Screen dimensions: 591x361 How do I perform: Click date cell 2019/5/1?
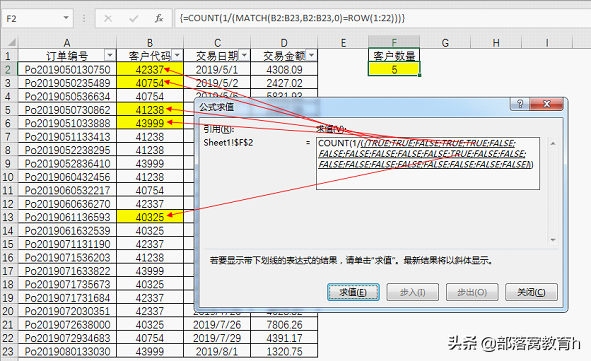(x=217, y=70)
